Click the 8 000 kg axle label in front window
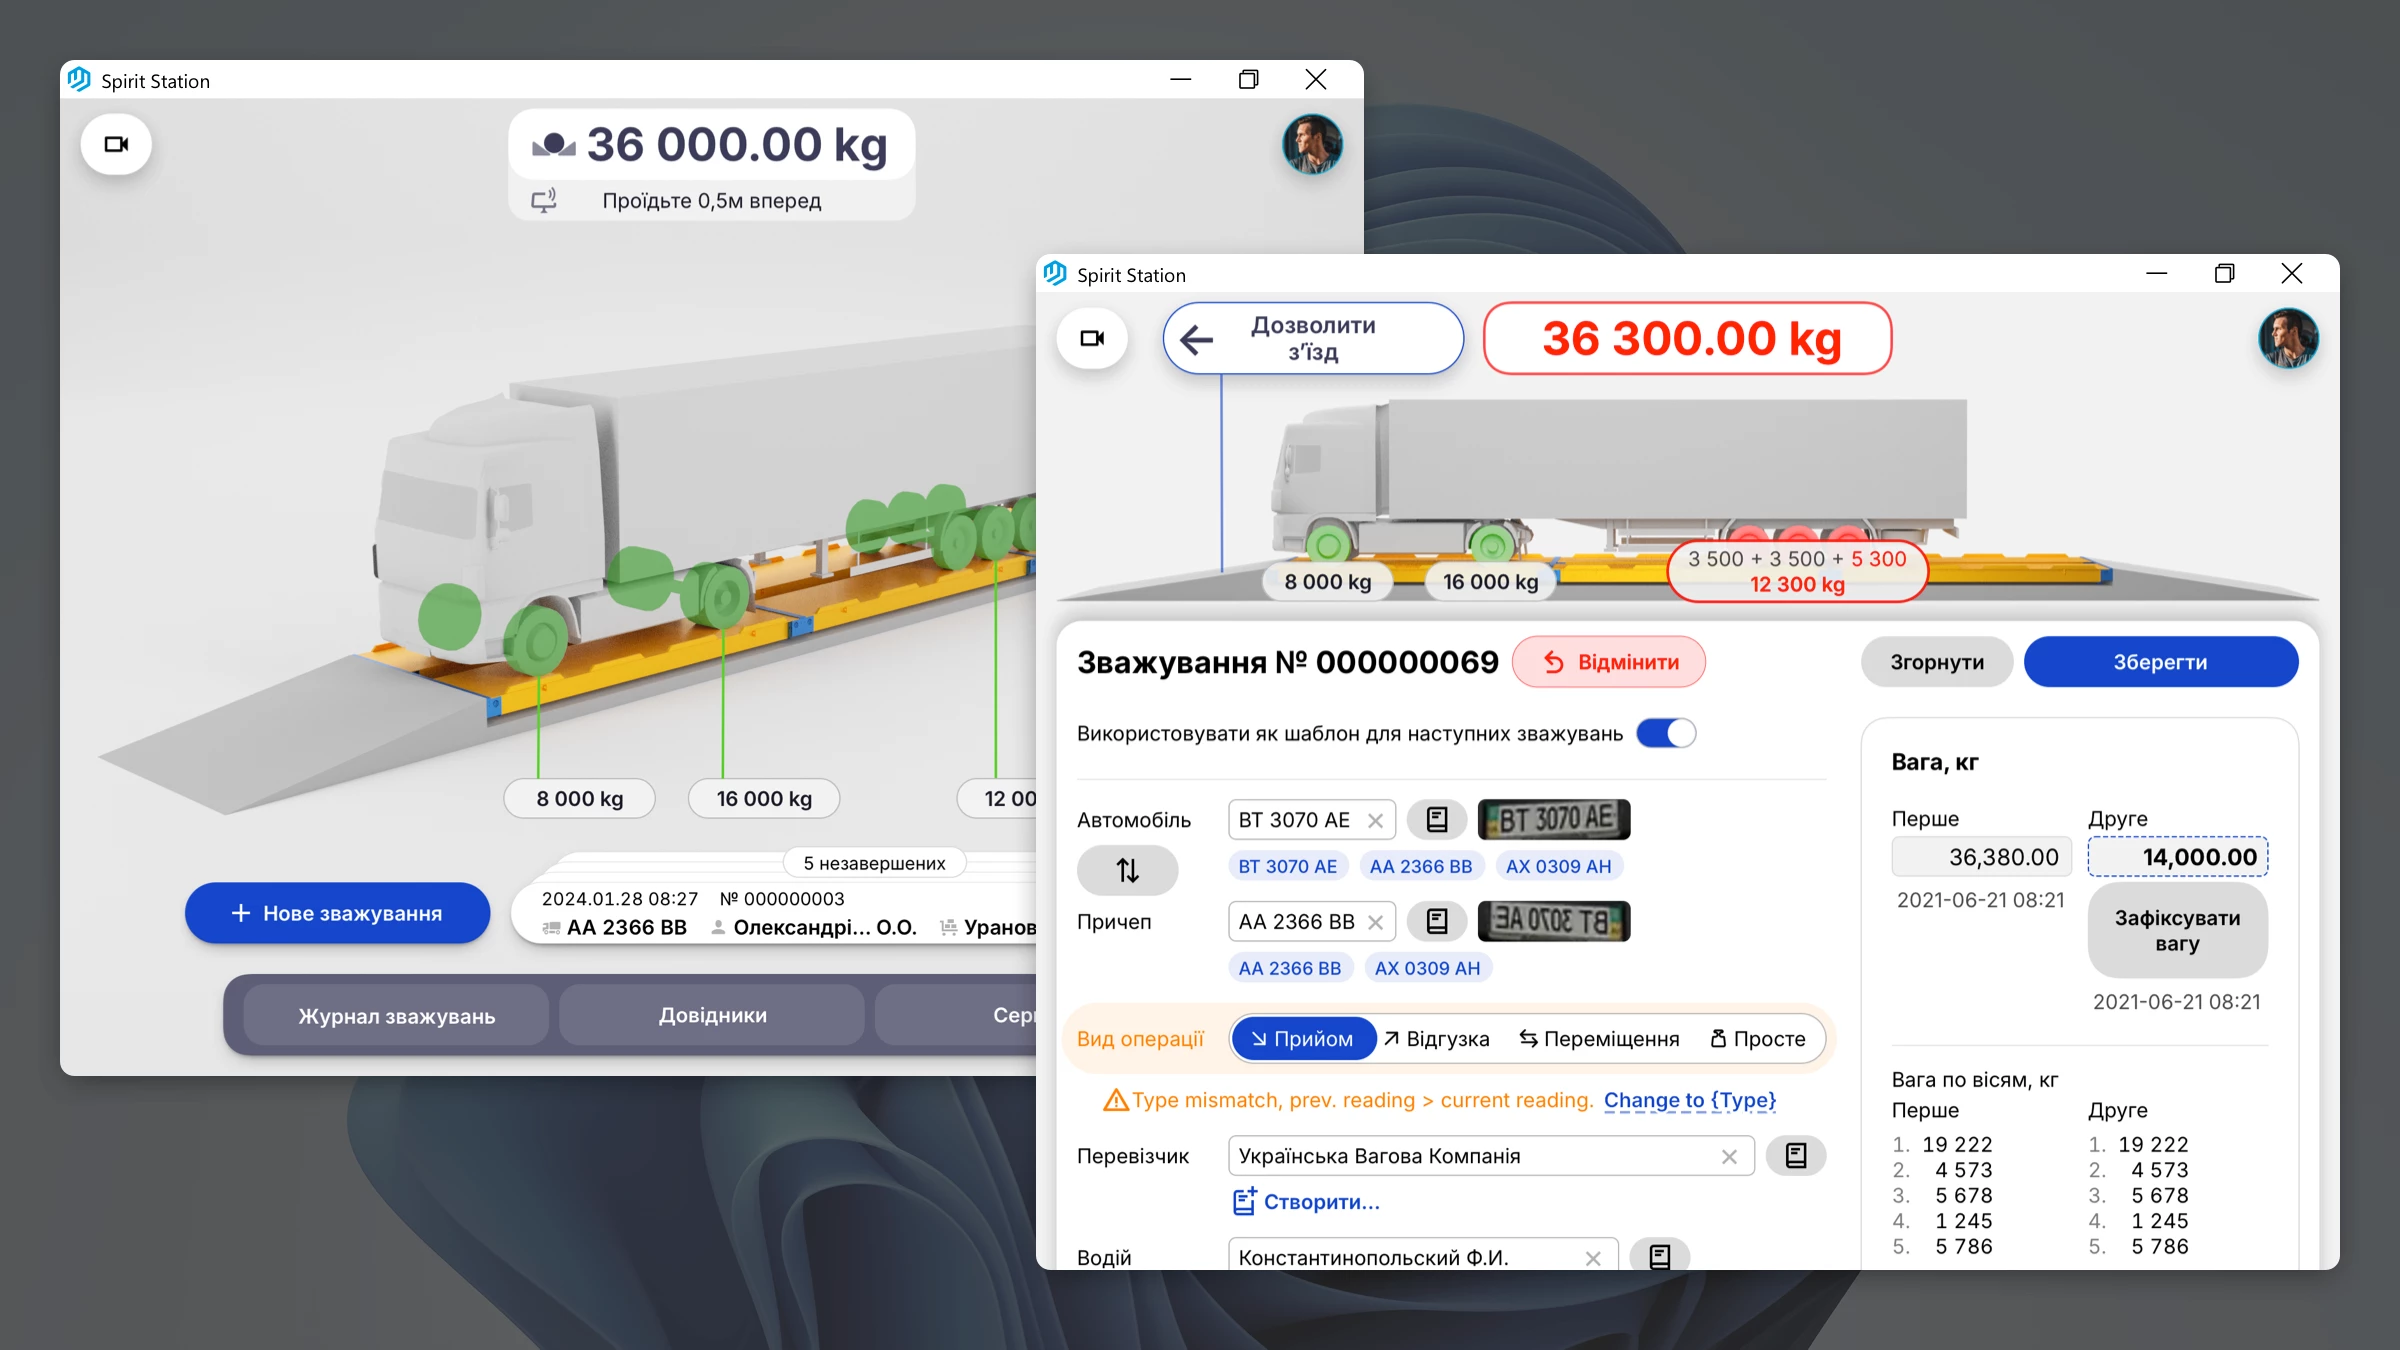 pyautogui.click(x=1327, y=582)
